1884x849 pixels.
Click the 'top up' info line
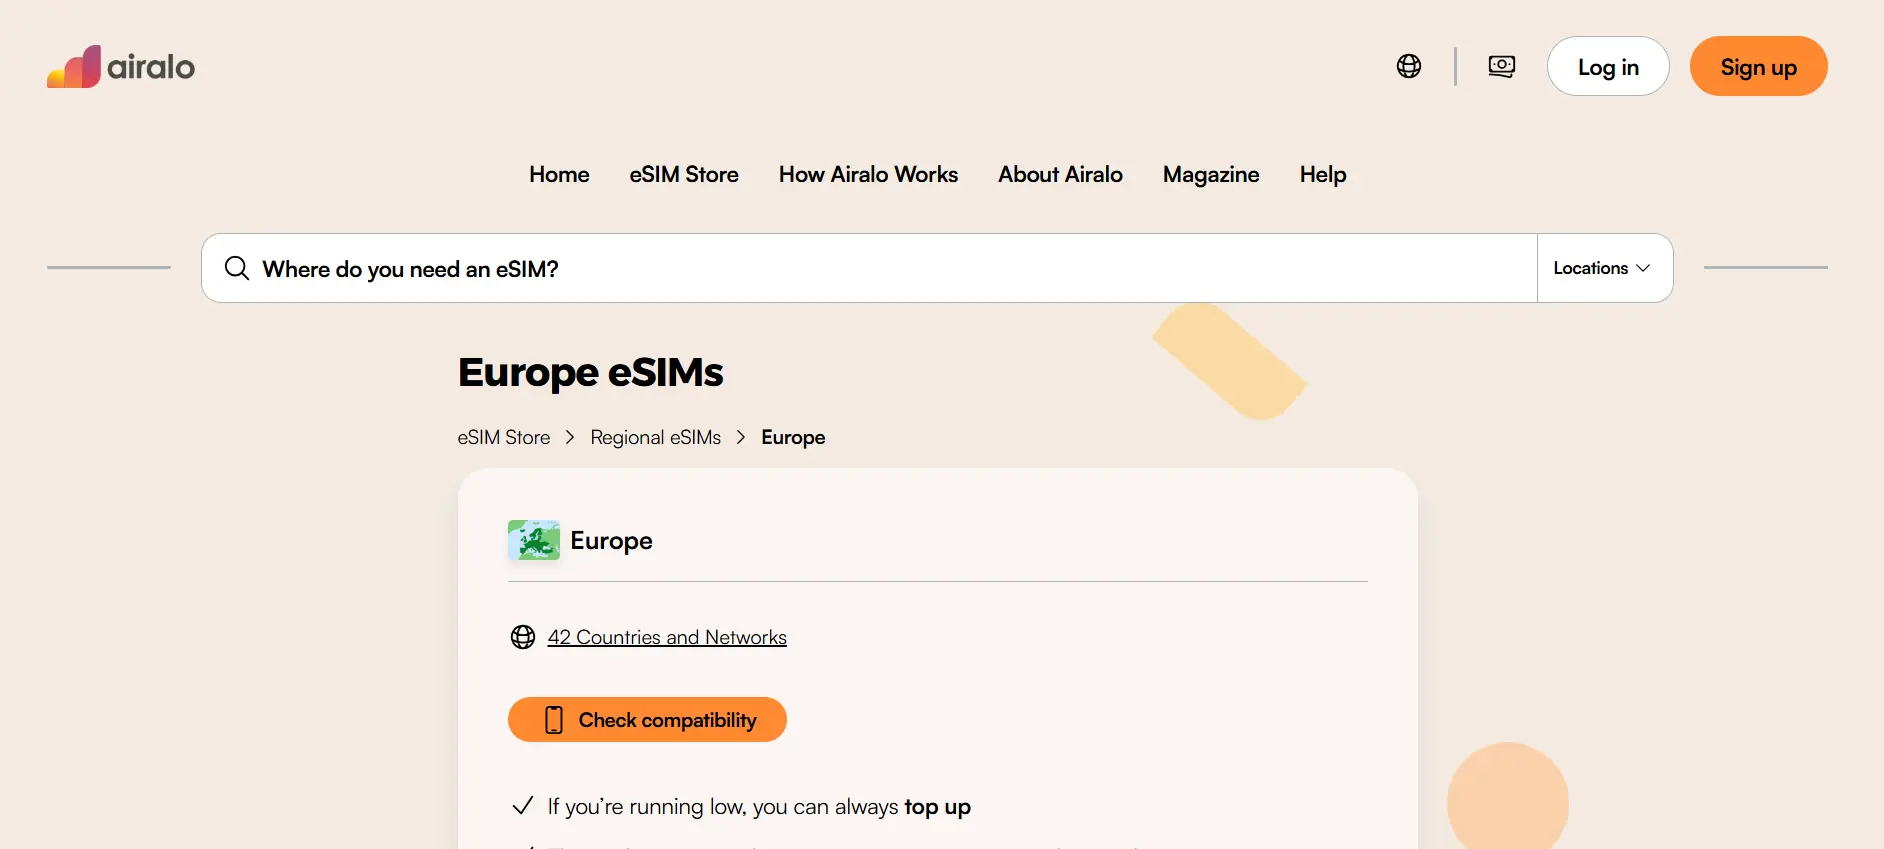(759, 806)
